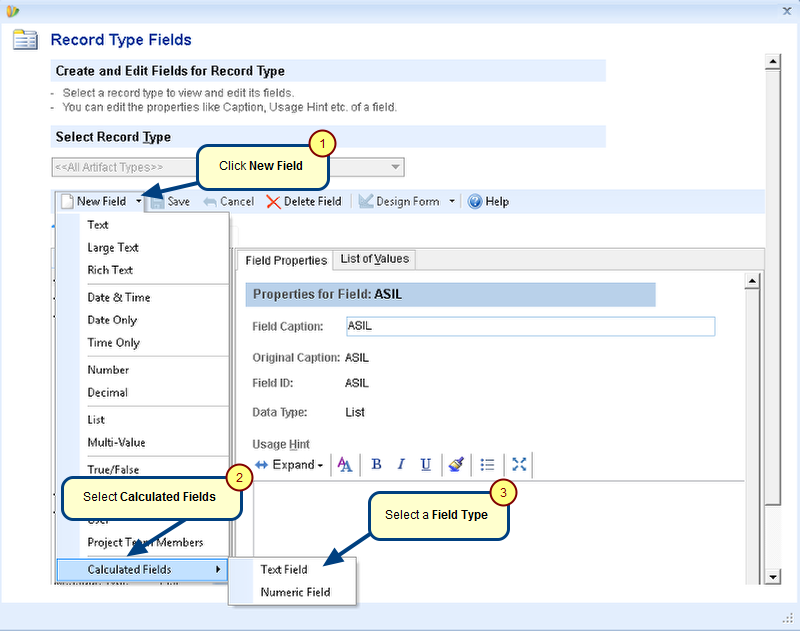Open the Select Record Type combo box
Image resolution: width=800 pixels, height=632 pixels.
(228, 167)
